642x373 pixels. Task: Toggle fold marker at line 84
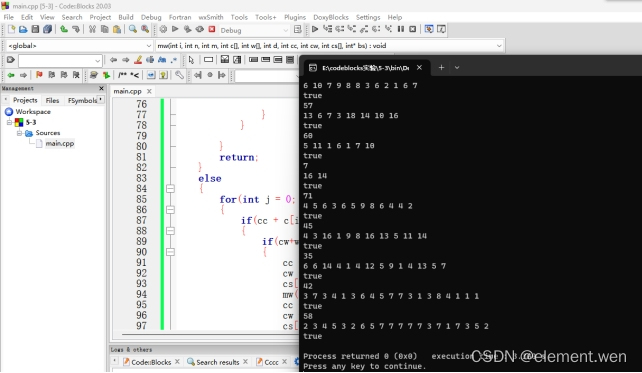pos(170,188)
